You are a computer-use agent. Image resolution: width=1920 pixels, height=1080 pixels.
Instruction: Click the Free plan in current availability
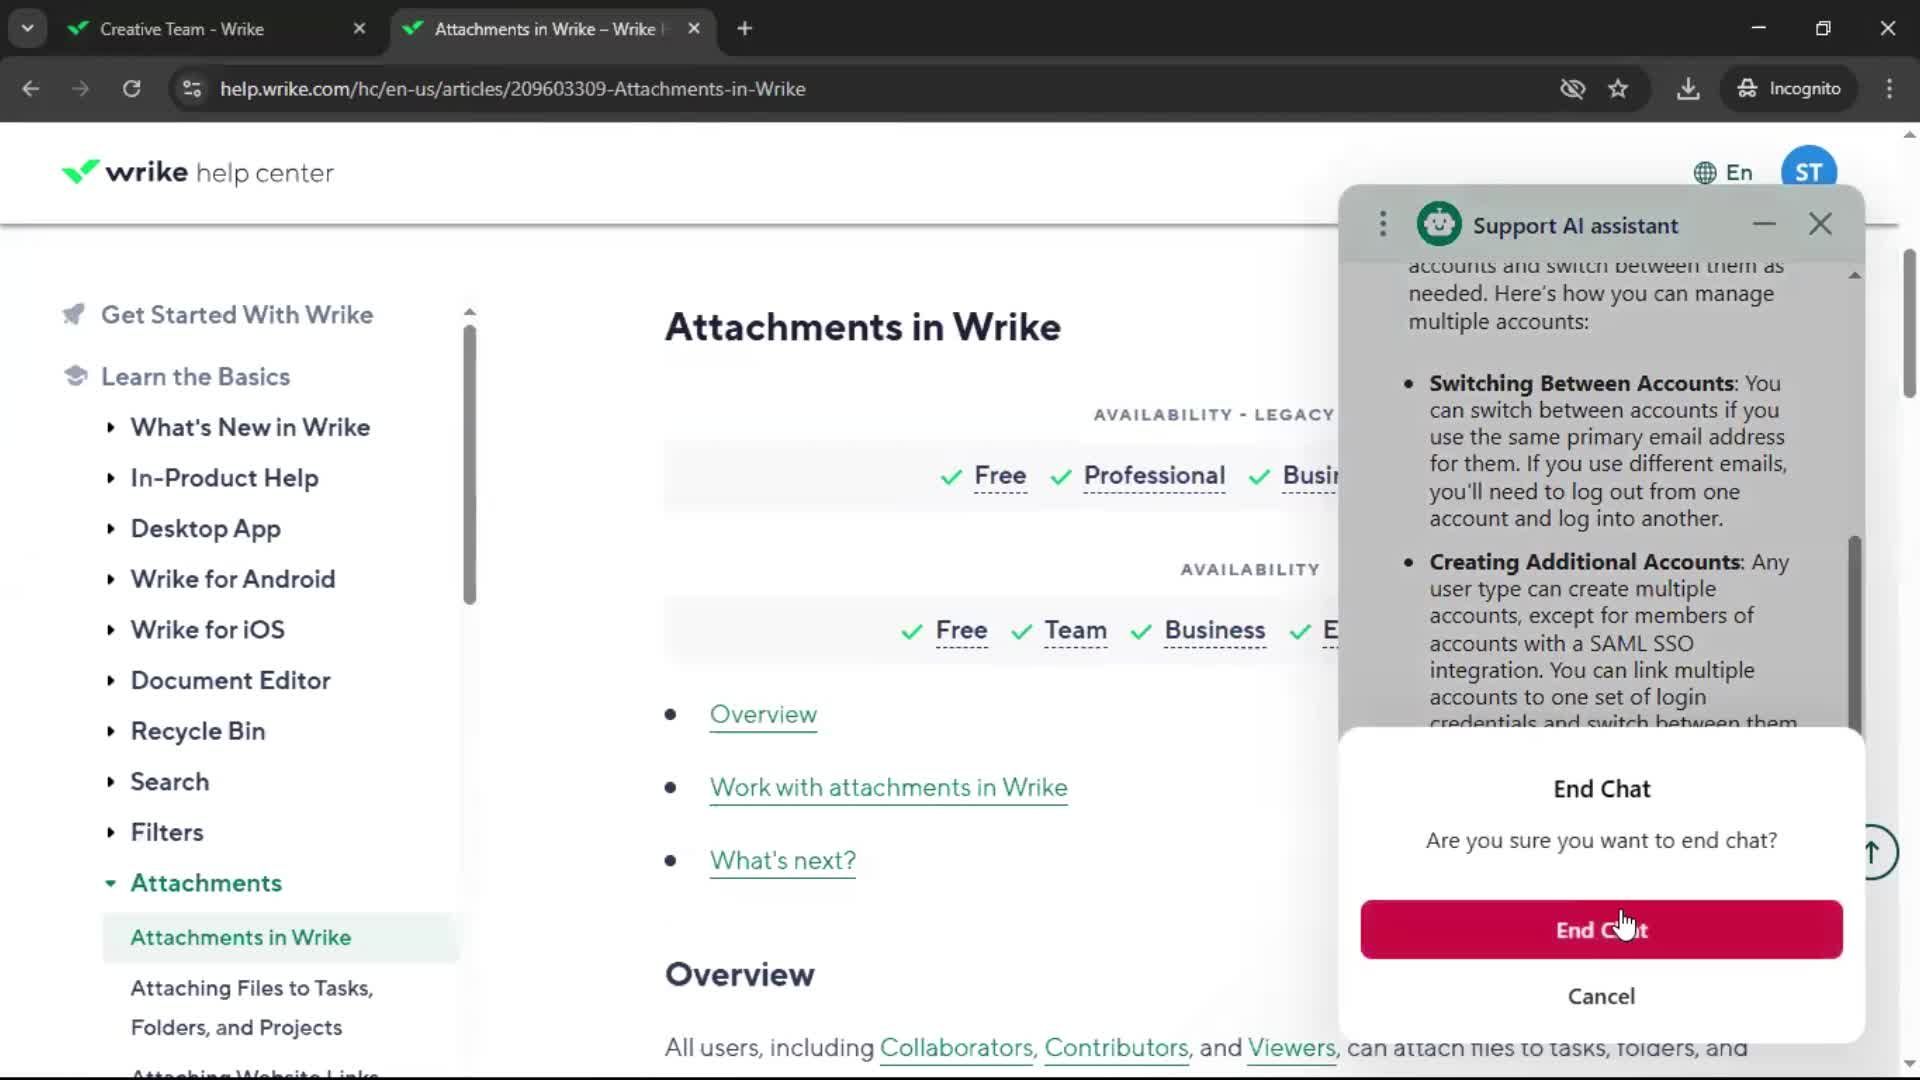pyautogui.click(x=961, y=631)
